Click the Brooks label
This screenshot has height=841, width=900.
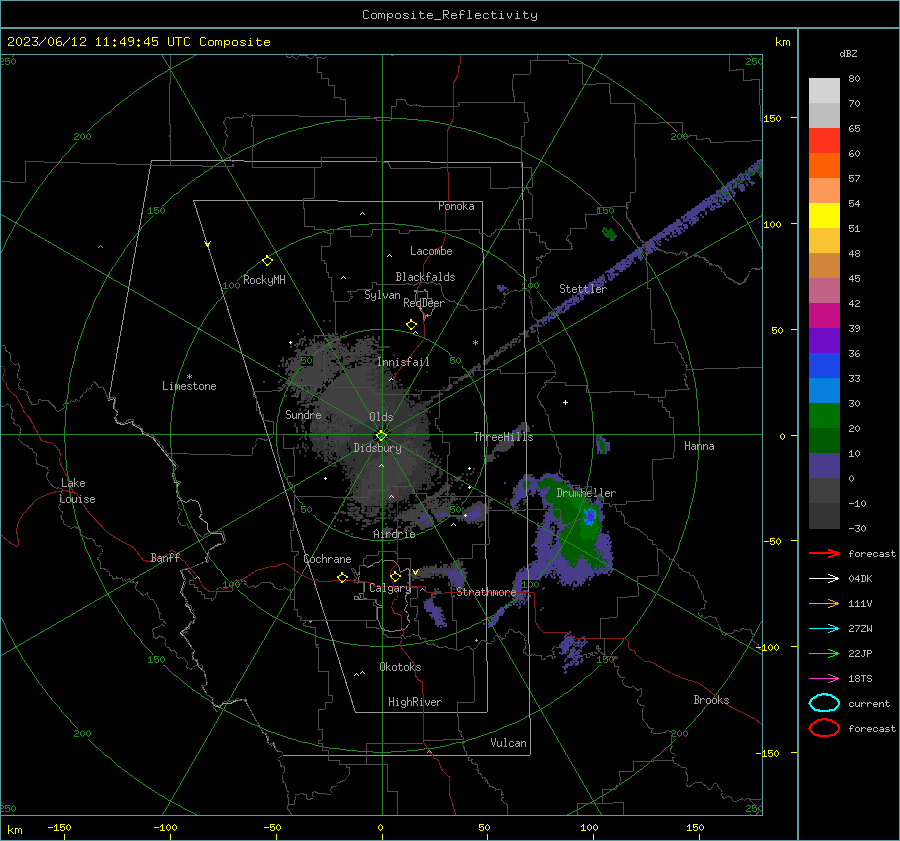click(x=711, y=700)
